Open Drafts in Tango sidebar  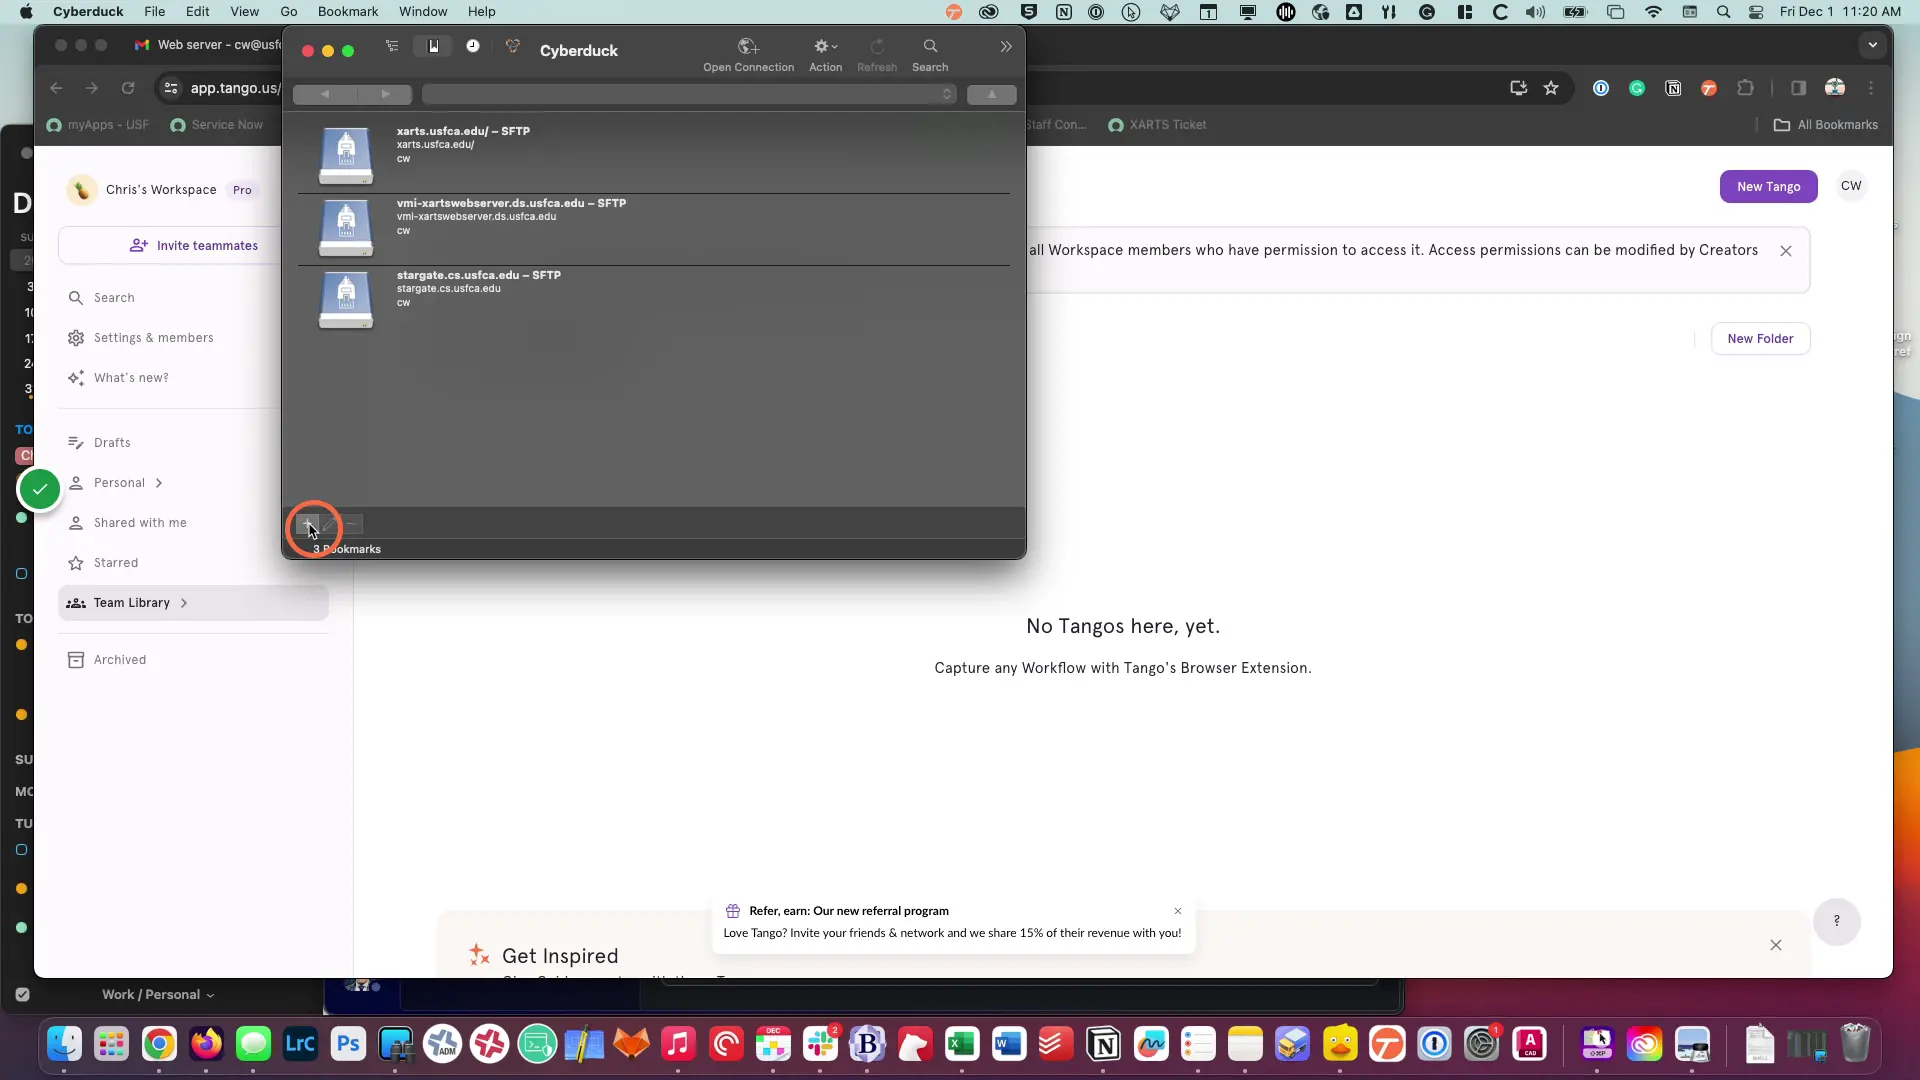click(112, 443)
